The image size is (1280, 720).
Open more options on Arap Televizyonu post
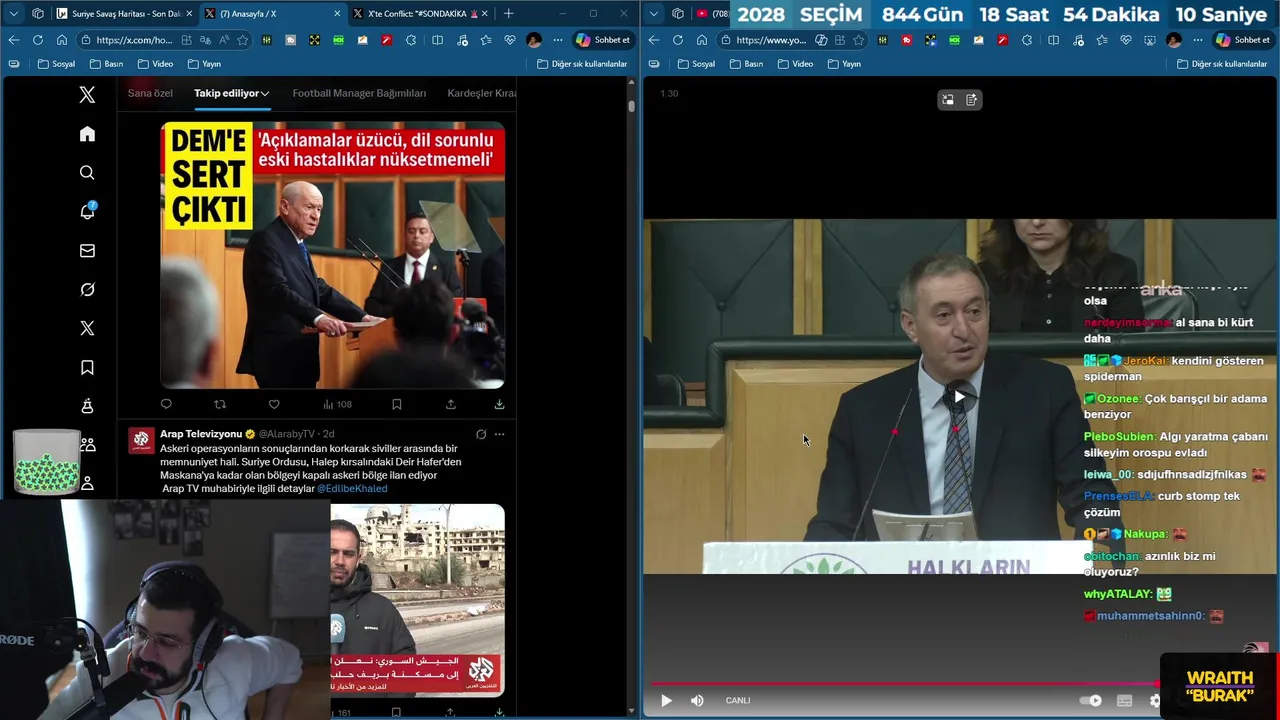499,434
